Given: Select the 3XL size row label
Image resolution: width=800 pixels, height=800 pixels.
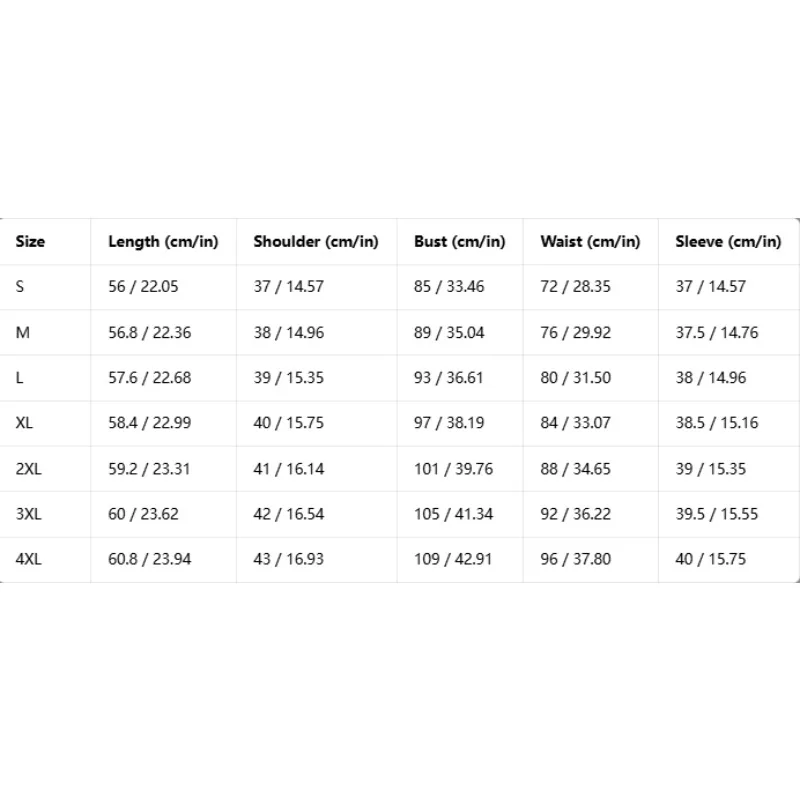Looking at the screenshot, I should click(x=29, y=514).
